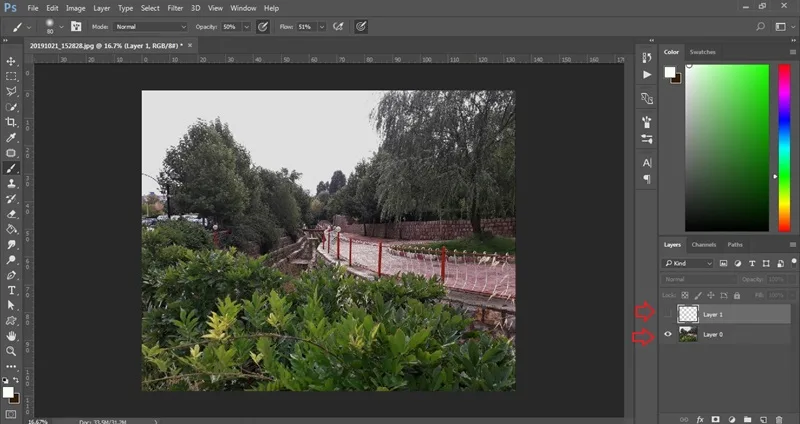Add a layer mask from panel bottom

pos(715,419)
